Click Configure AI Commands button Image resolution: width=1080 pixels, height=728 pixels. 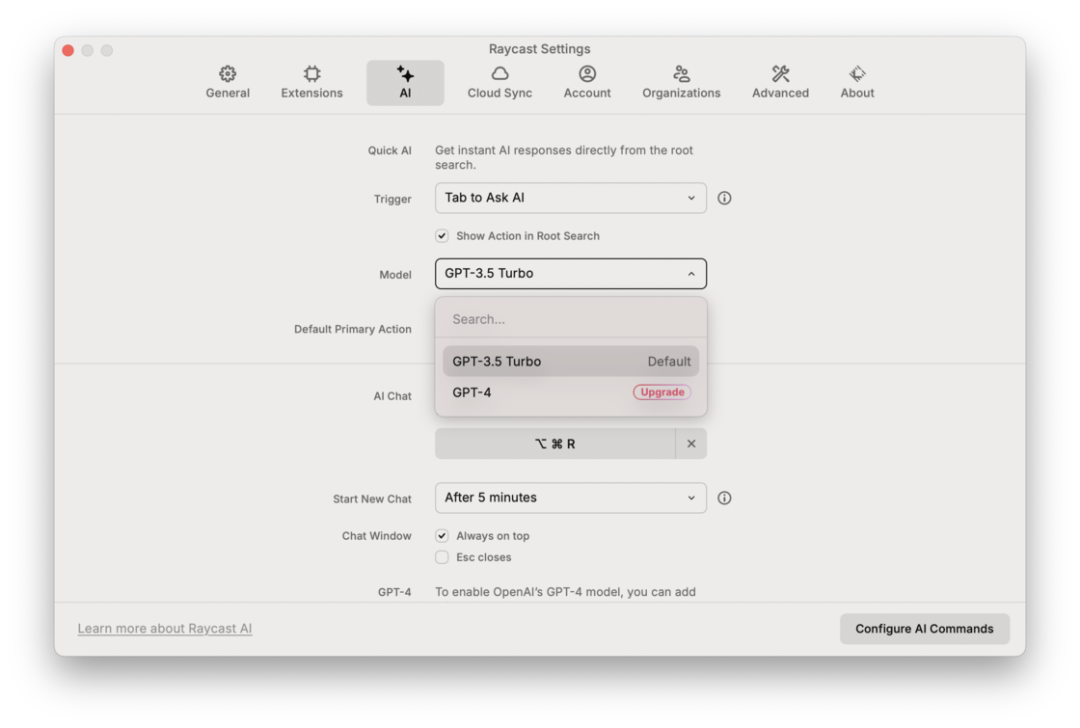click(924, 629)
